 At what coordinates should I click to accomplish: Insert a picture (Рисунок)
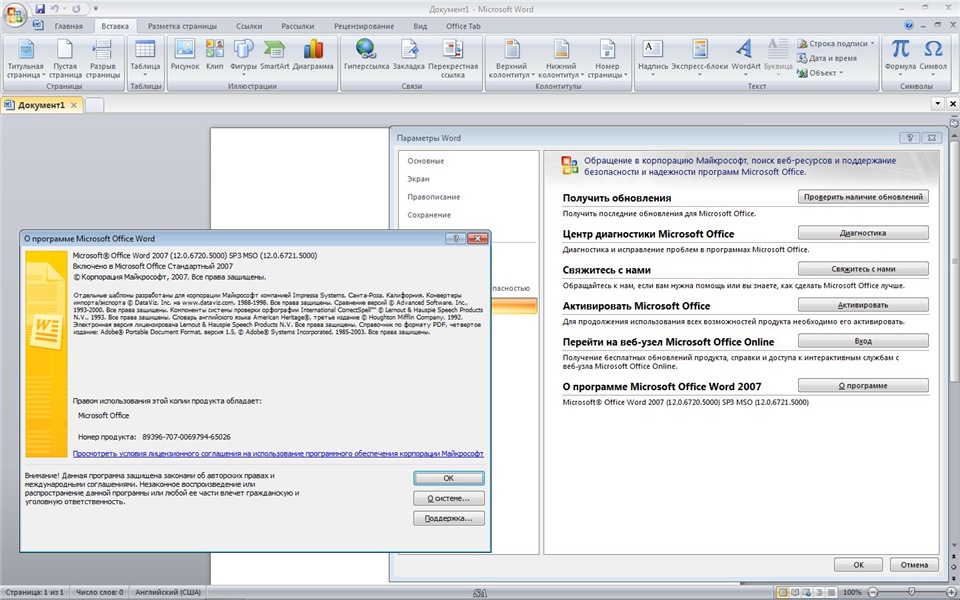185,55
